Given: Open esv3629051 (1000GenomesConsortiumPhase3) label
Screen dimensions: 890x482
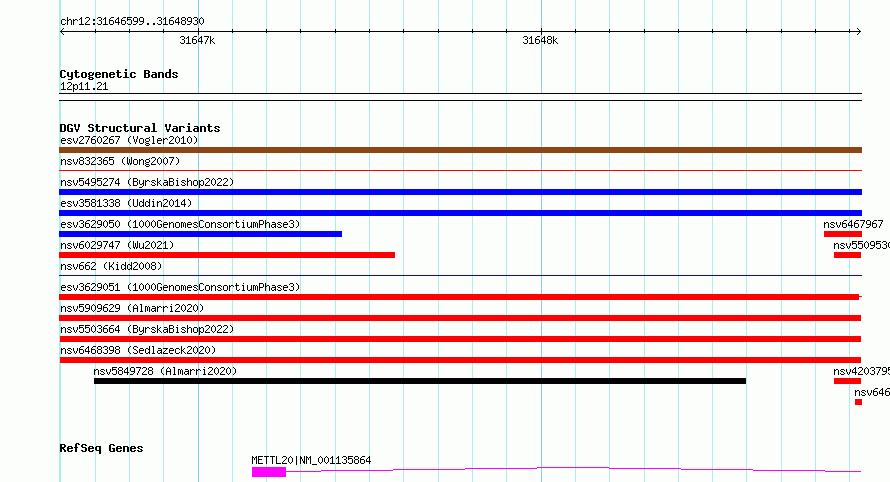Looking at the screenshot, I should [180, 287].
